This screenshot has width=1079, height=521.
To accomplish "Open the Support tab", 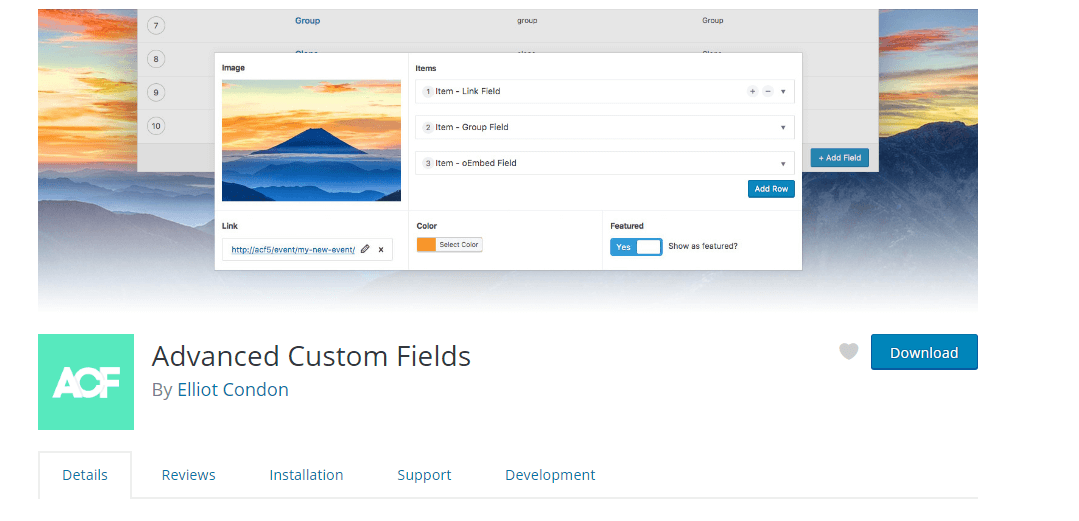I will pos(424,475).
